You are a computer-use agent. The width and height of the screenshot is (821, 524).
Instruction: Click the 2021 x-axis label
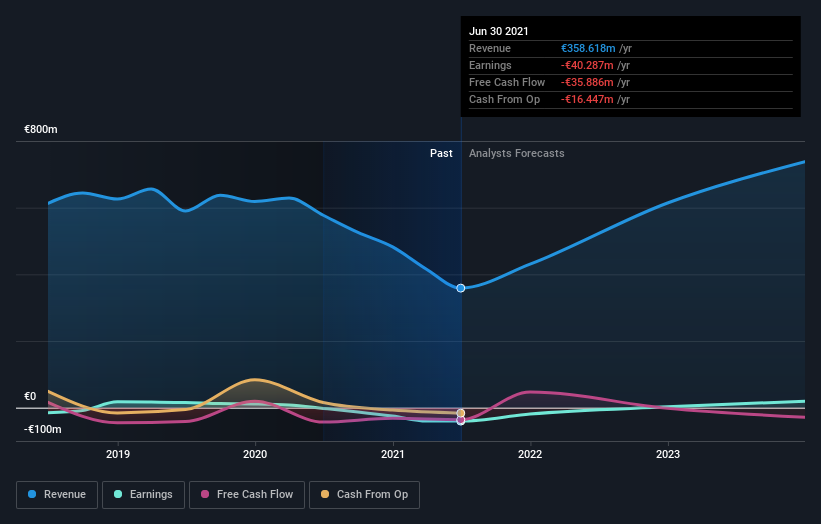[393, 454]
